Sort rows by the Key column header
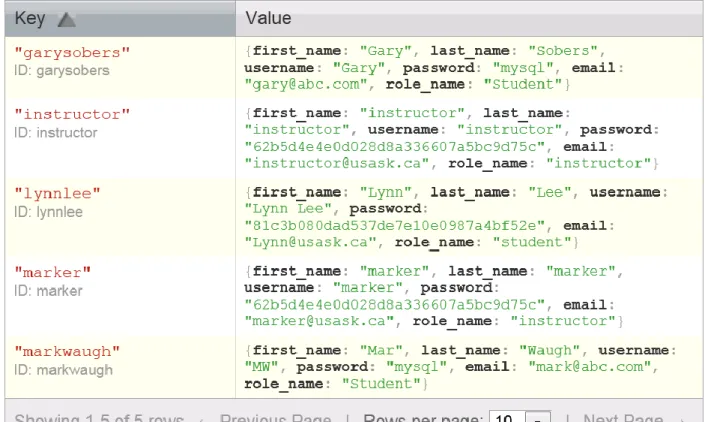The height and width of the screenshot is (422, 705). (x=120, y=18)
